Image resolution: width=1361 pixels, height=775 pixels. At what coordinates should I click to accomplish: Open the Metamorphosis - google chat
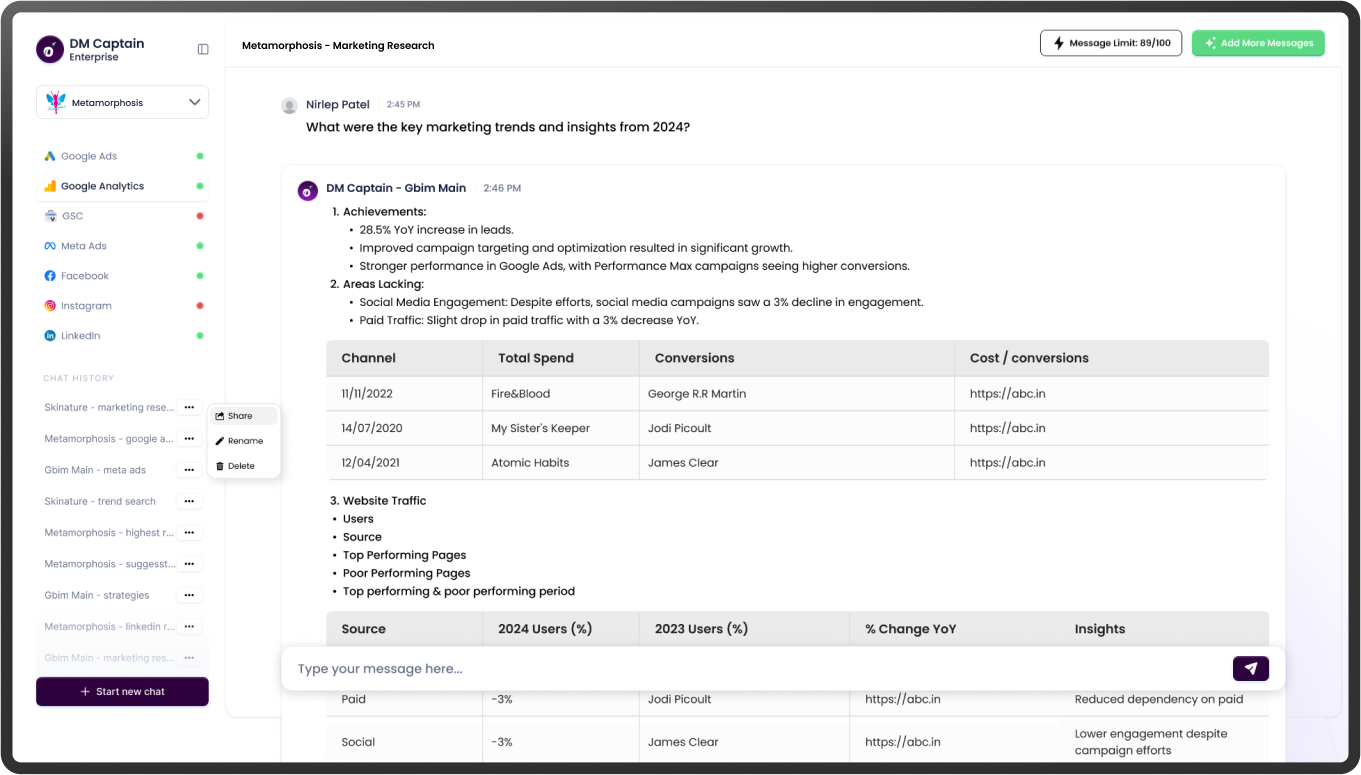click(x=109, y=438)
